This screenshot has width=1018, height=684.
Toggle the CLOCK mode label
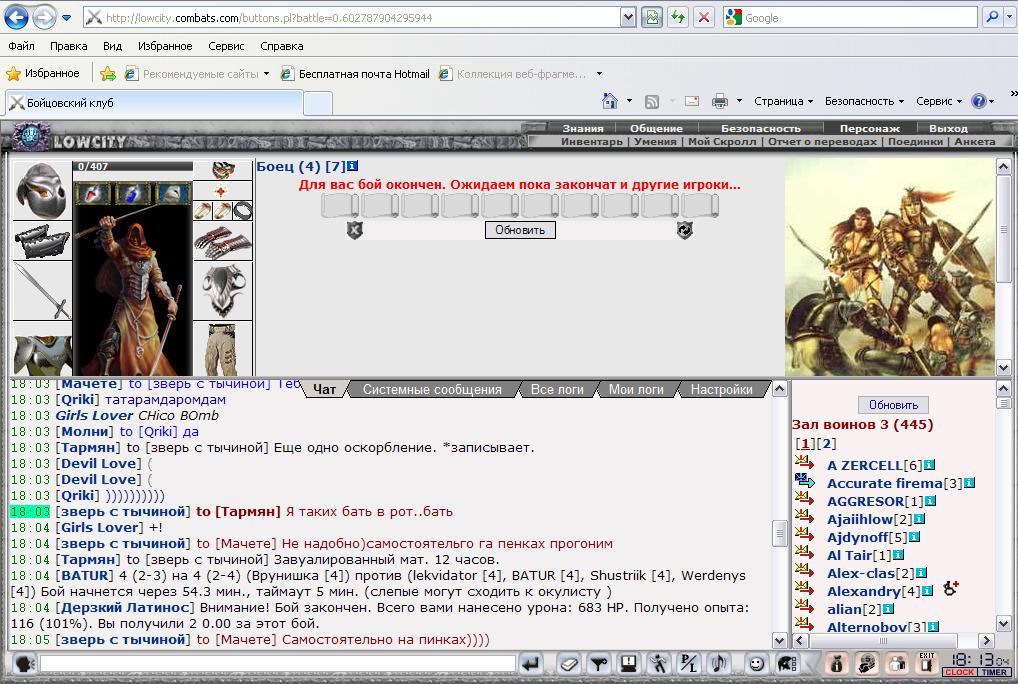pos(960,672)
